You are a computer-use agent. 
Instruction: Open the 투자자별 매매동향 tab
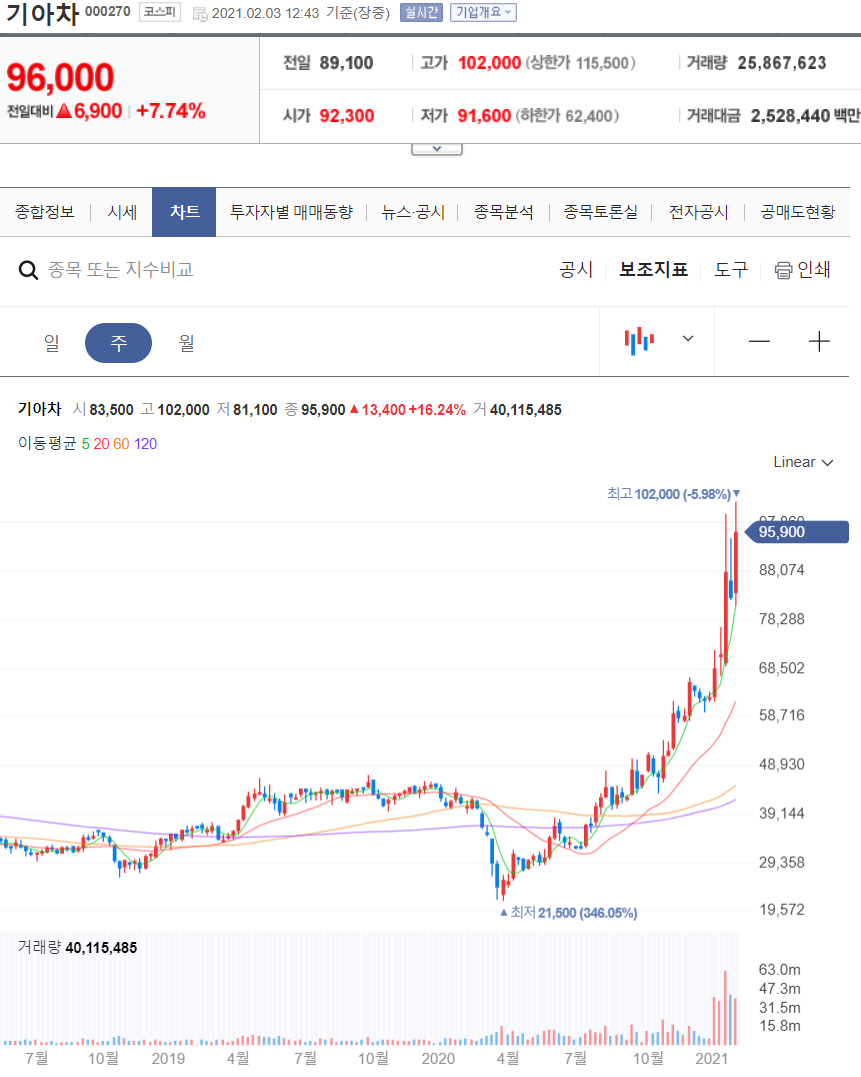click(x=291, y=212)
